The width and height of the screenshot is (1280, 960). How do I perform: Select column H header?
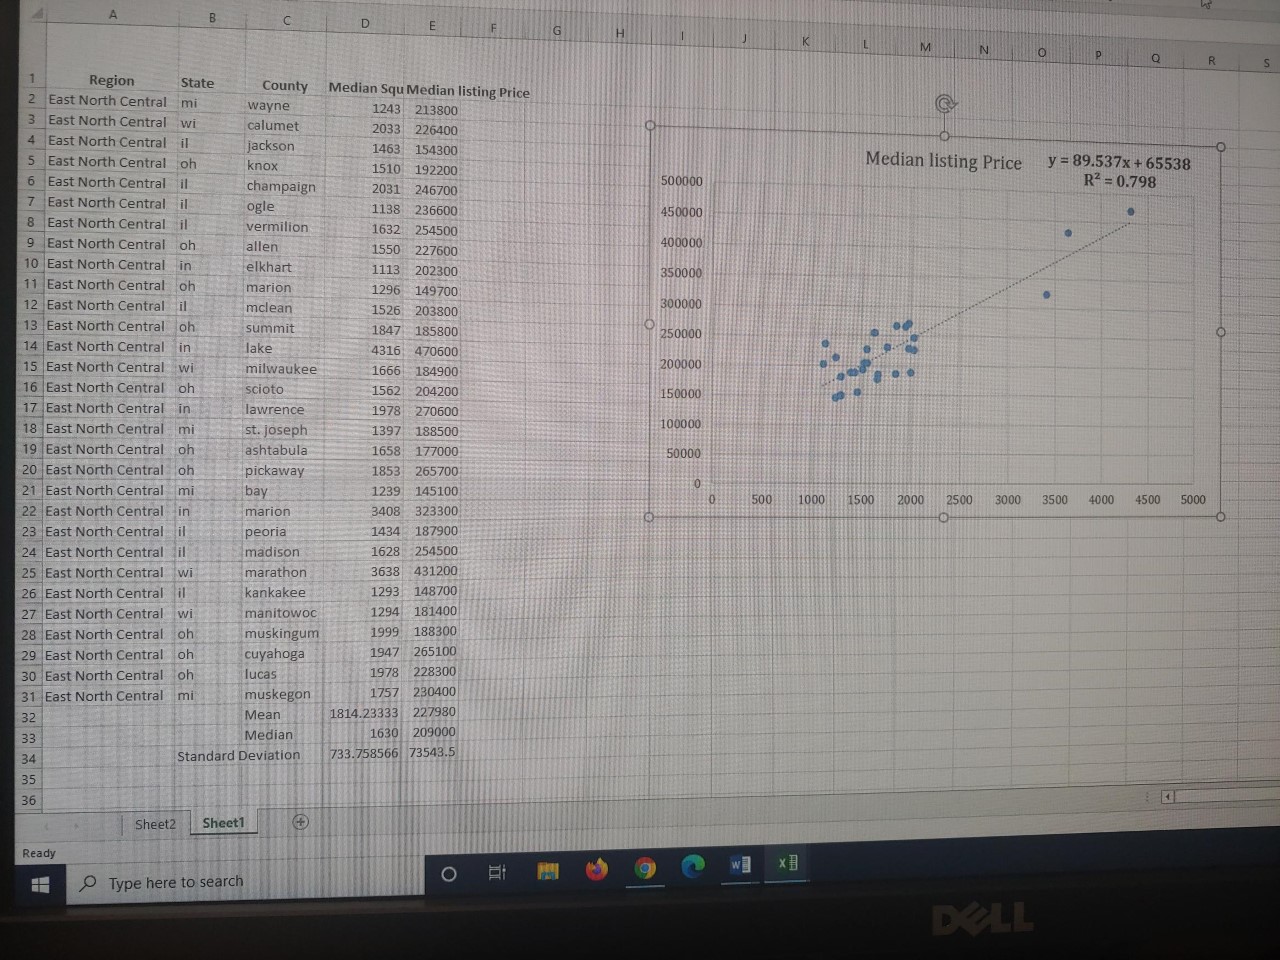[620, 34]
